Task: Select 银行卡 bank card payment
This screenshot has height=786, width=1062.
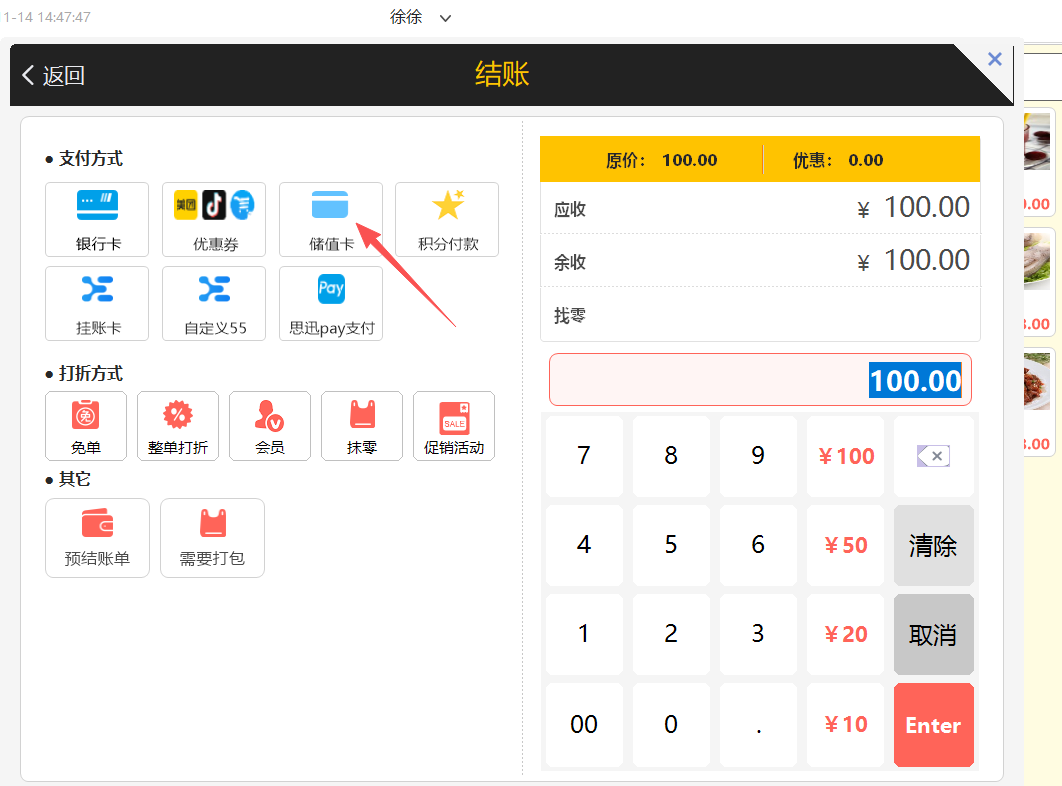Action: coord(97,219)
